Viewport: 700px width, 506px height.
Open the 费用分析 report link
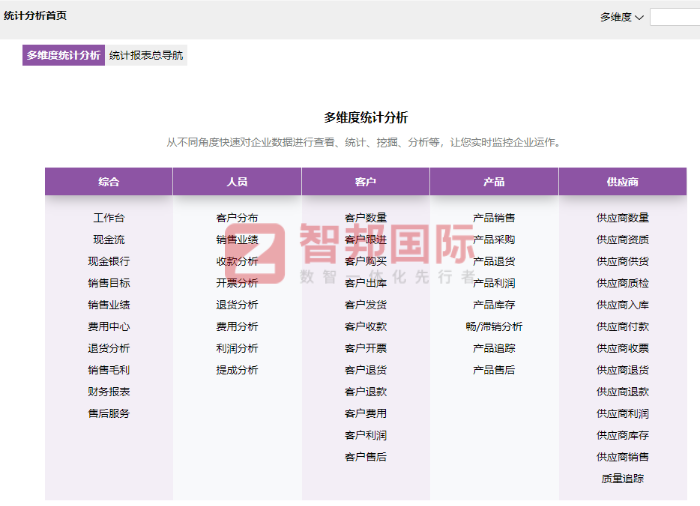pyautogui.click(x=237, y=326)
